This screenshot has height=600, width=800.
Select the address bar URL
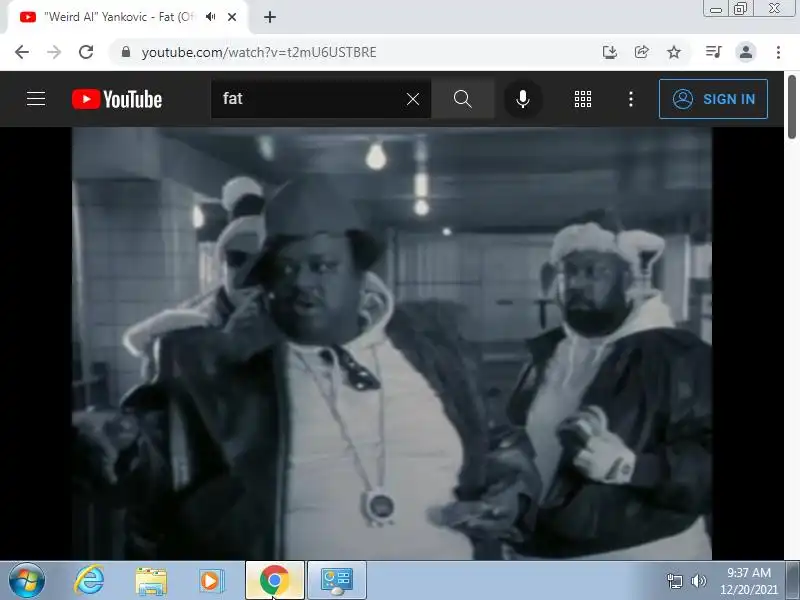point(259,53)
